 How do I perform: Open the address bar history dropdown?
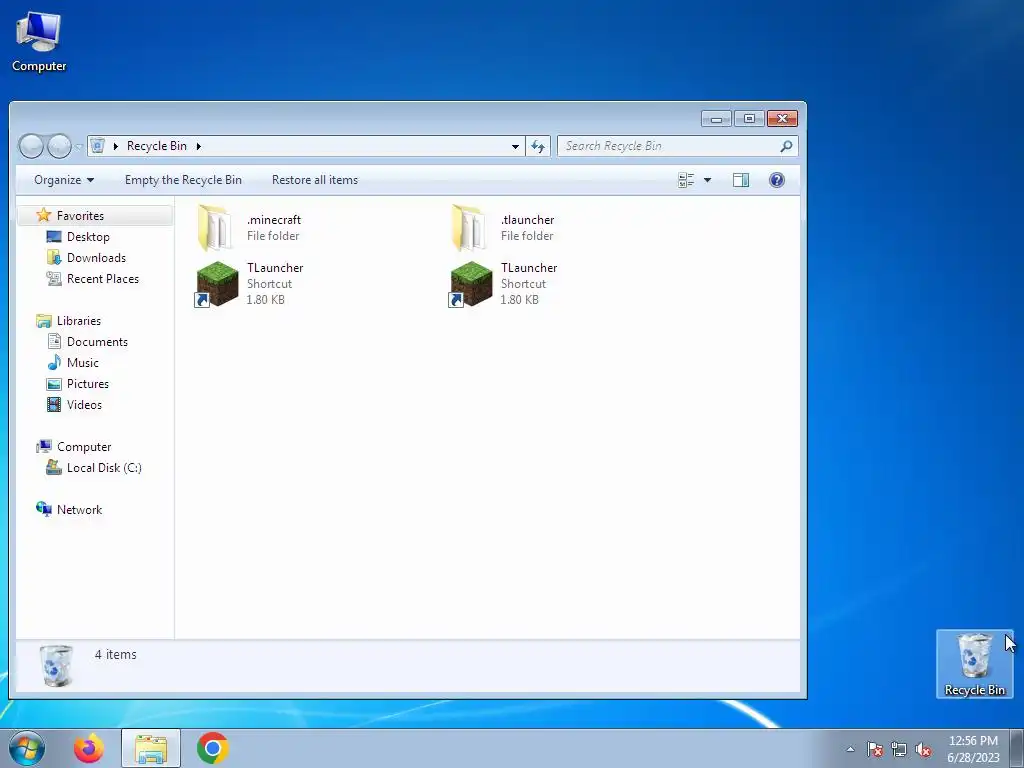pyautogui.click(x=515, y=146)
